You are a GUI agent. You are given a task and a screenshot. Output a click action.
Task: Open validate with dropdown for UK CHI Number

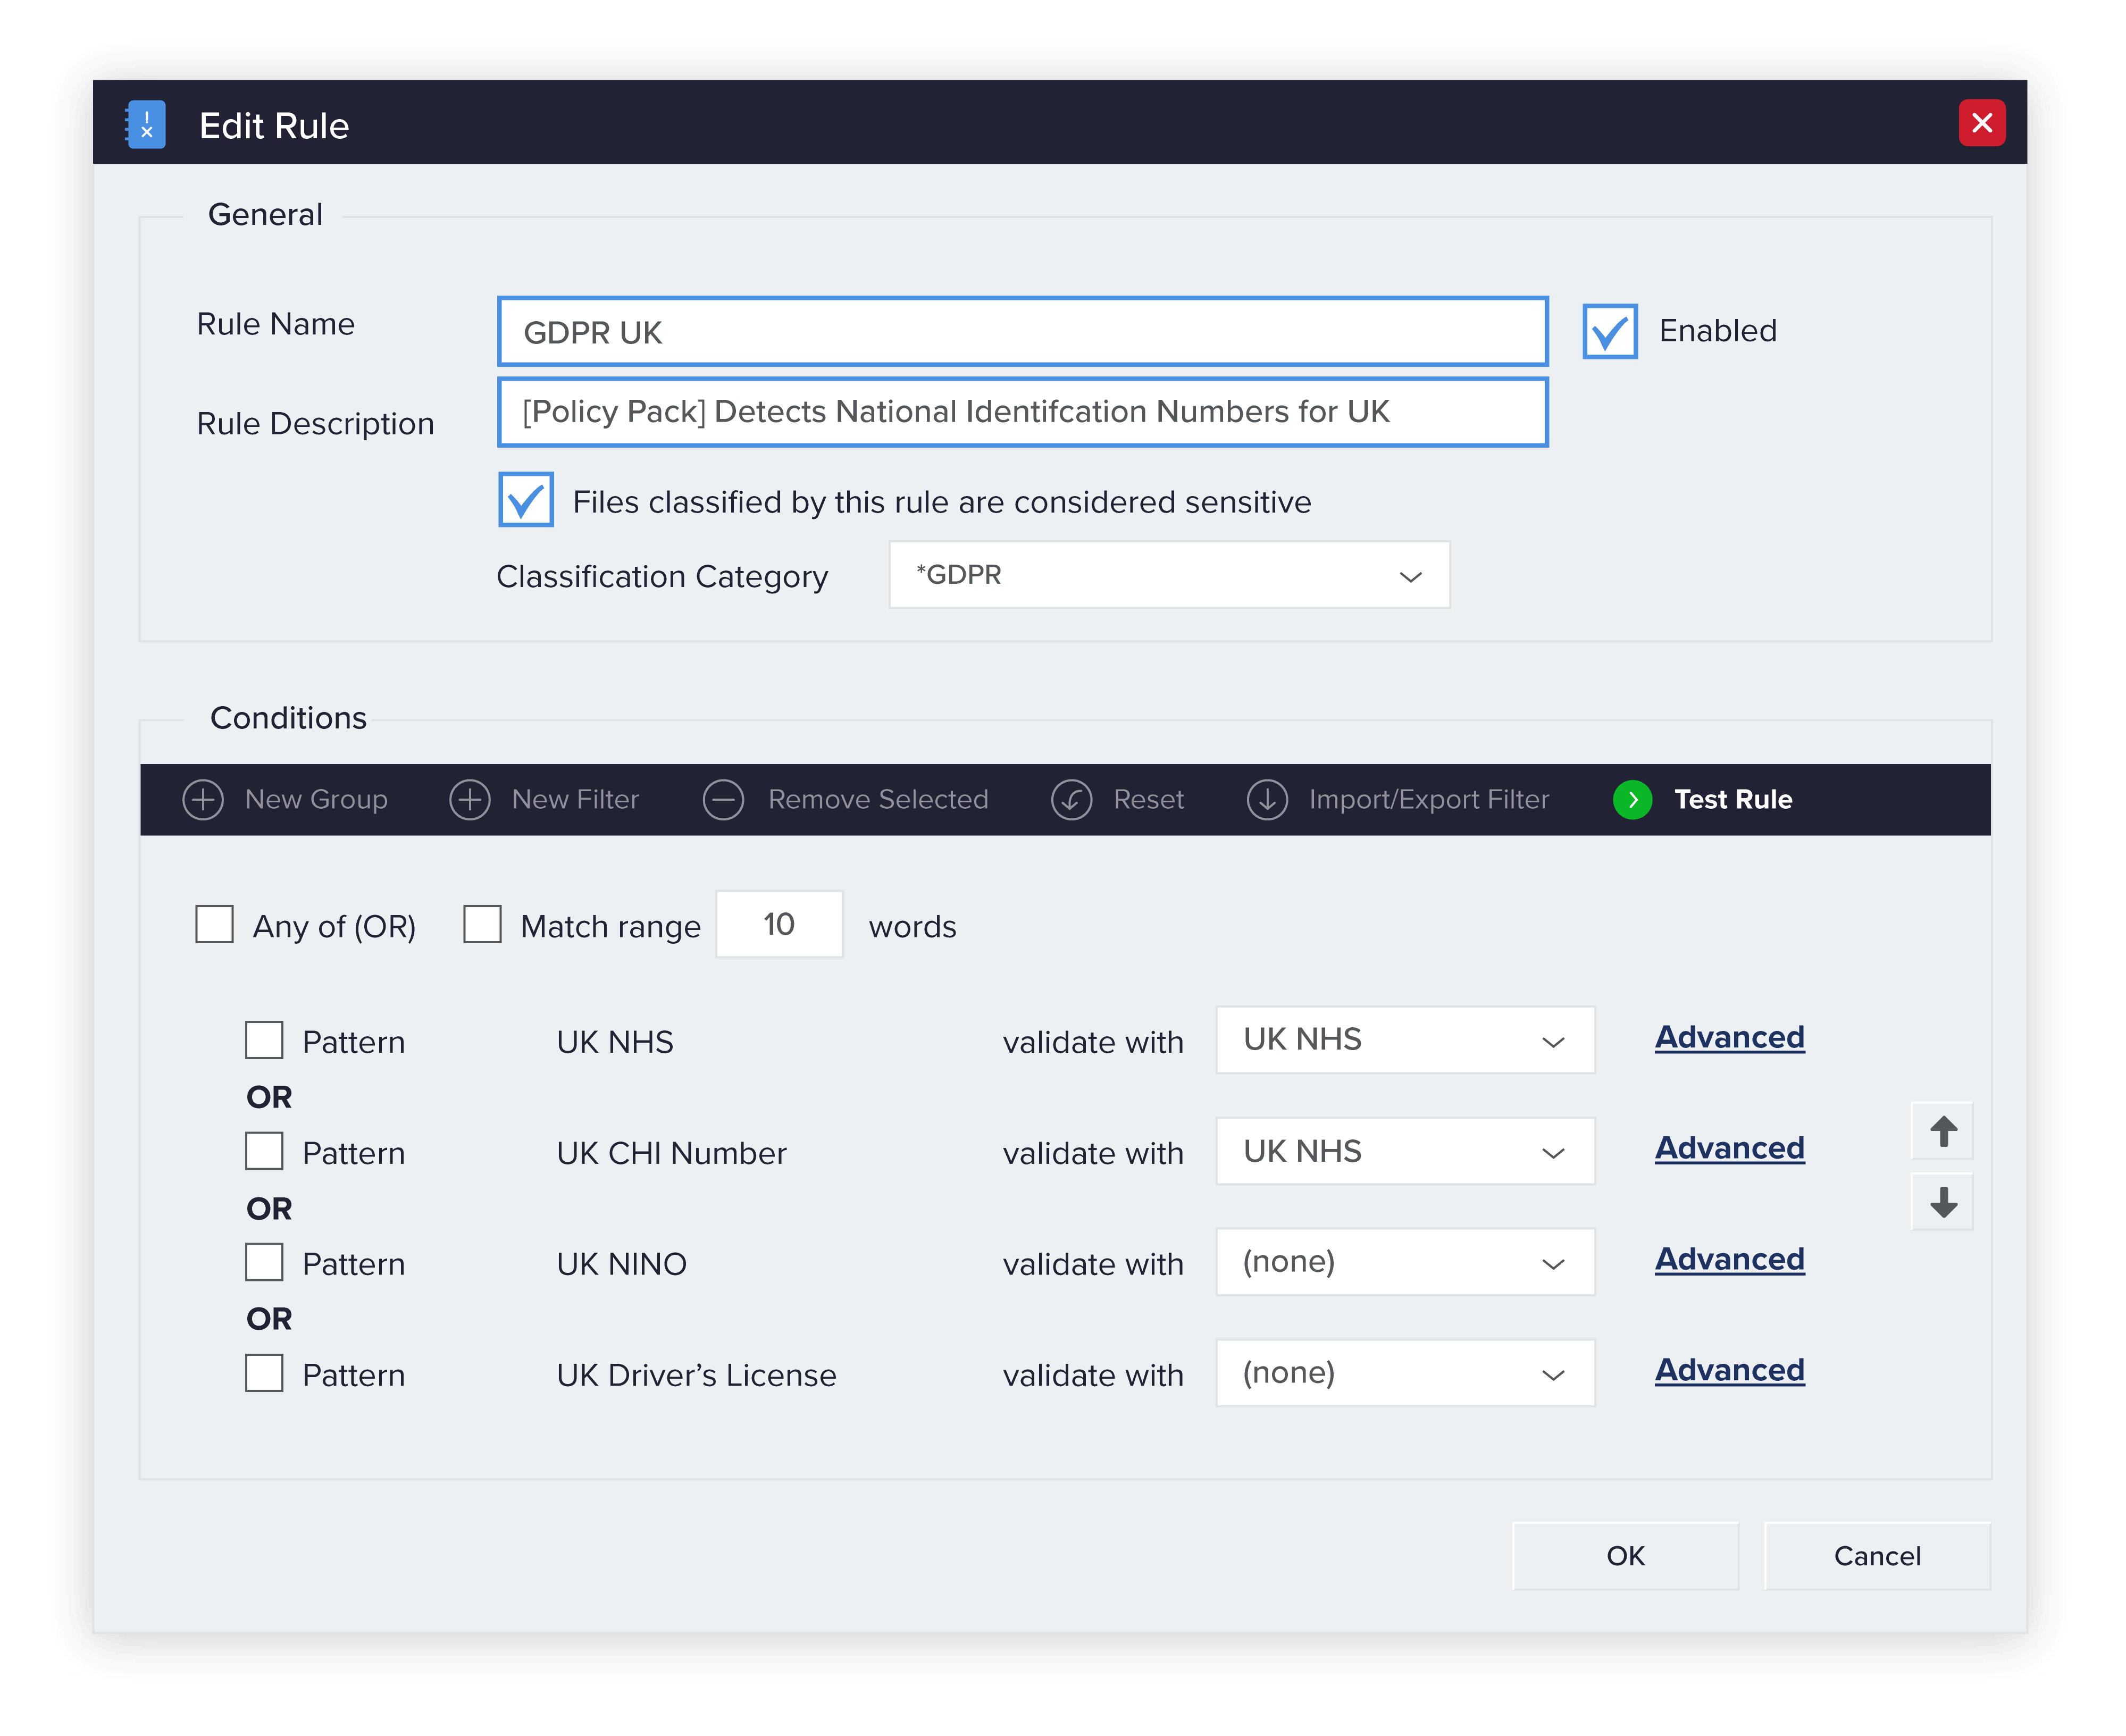1405,1152
